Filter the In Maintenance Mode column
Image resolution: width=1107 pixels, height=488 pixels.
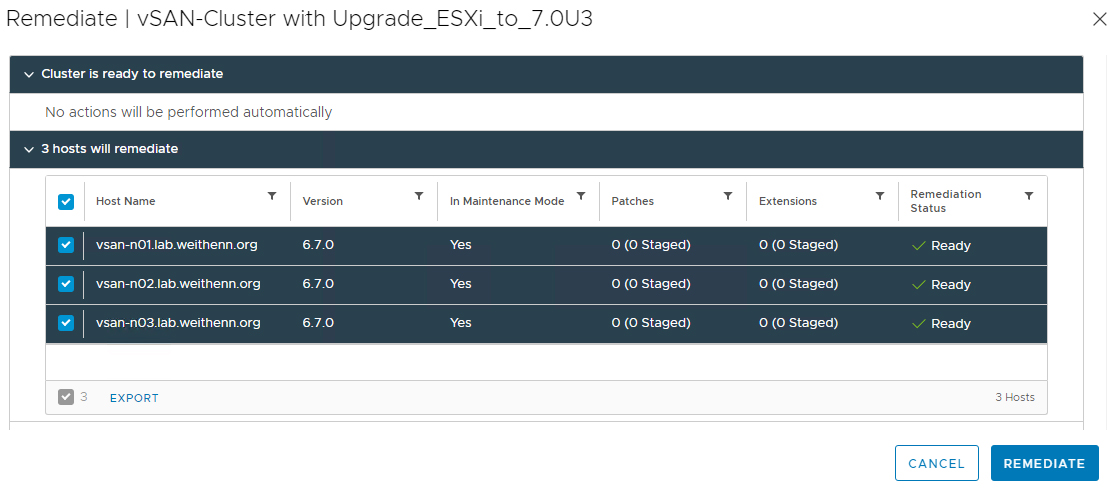point(581,196)
